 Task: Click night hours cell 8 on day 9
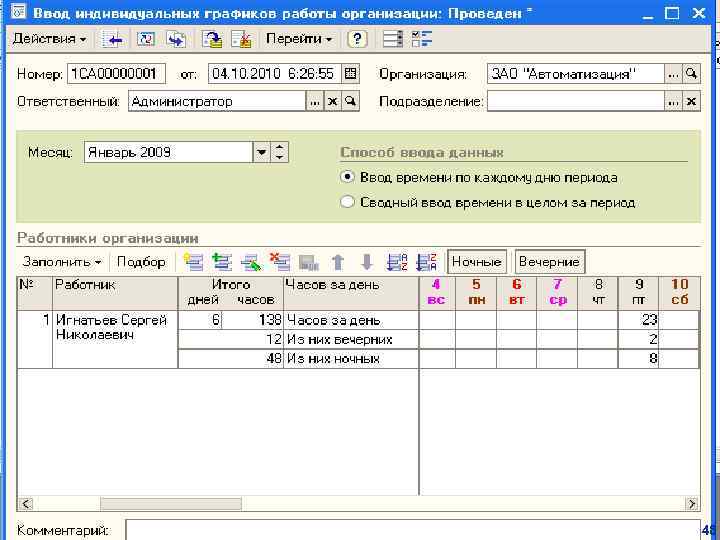pos(638,359)
